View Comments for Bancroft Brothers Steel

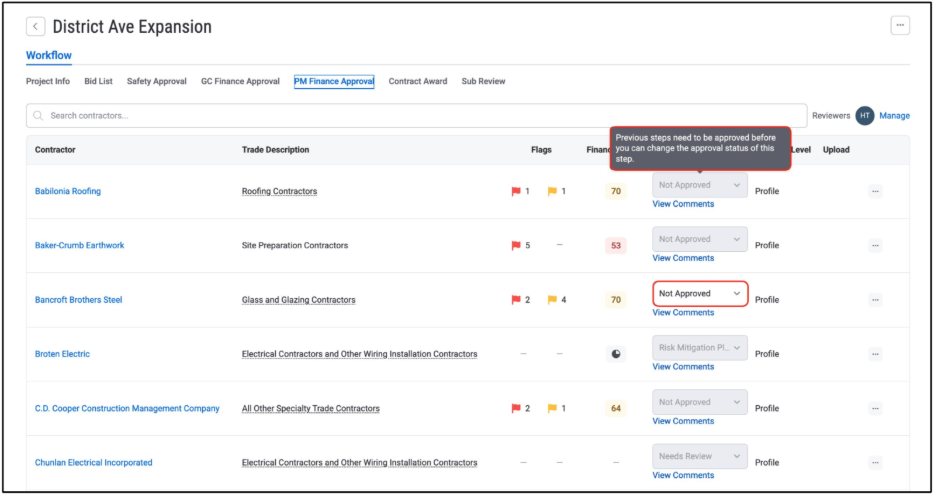pos(683,313)
